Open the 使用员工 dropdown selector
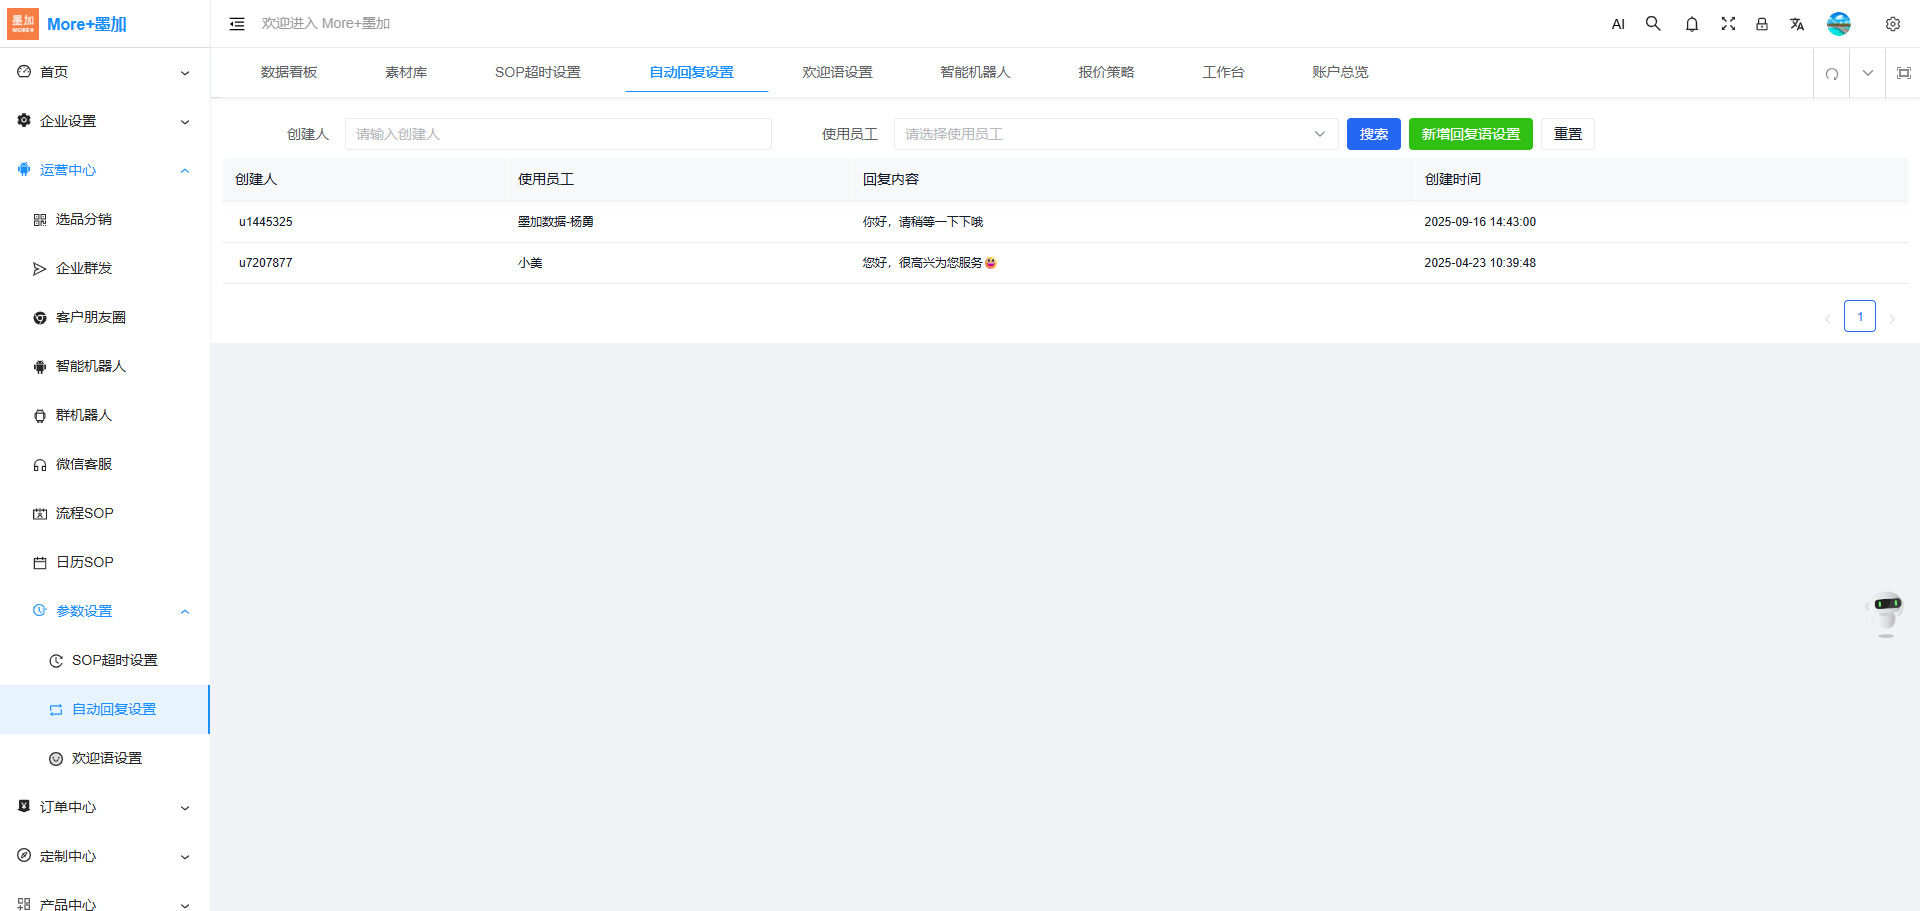Image resolution: width=1920 pixels, height=911 pixels. point(1115,134)
